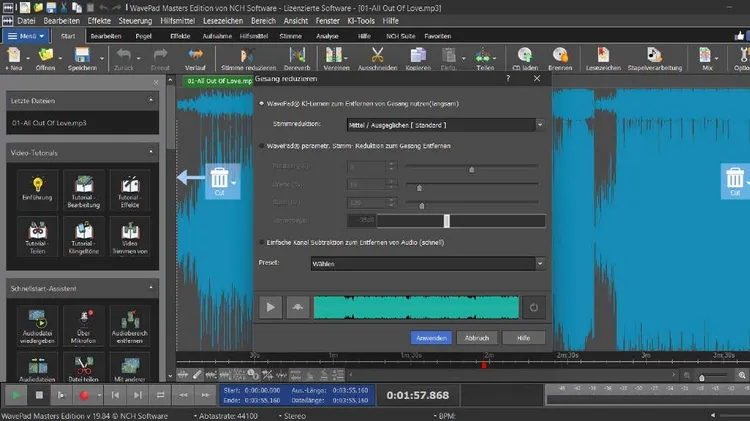Open the Preset Wählen dropdown
This screenshot has height=421, width=750.
(x=540, y=263)
